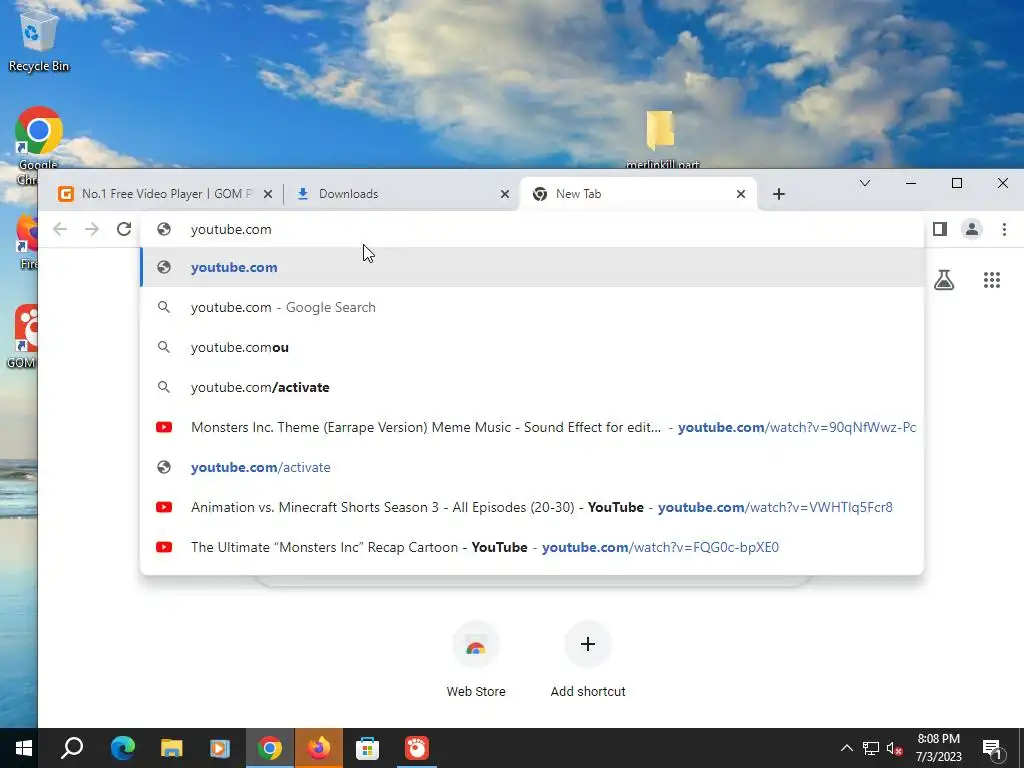Choose the youtube.comou search suggestion
This screenshot has height=768, width=1024.
pyautogui.click(x=532, y=347)
